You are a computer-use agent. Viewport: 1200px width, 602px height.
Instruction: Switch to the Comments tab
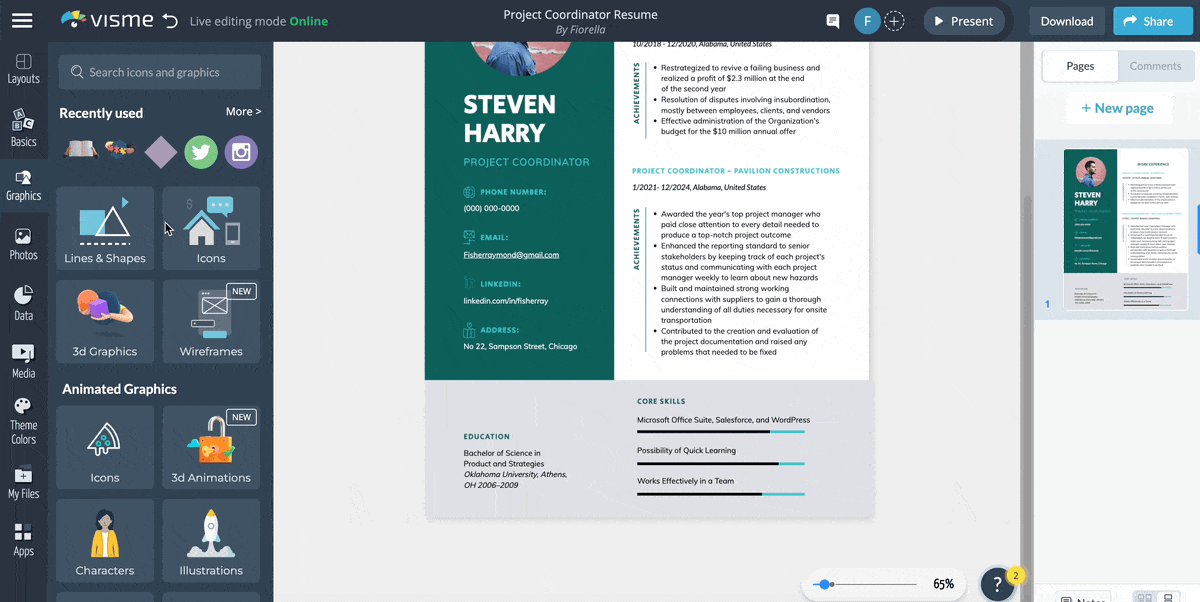click(1155, 66)
